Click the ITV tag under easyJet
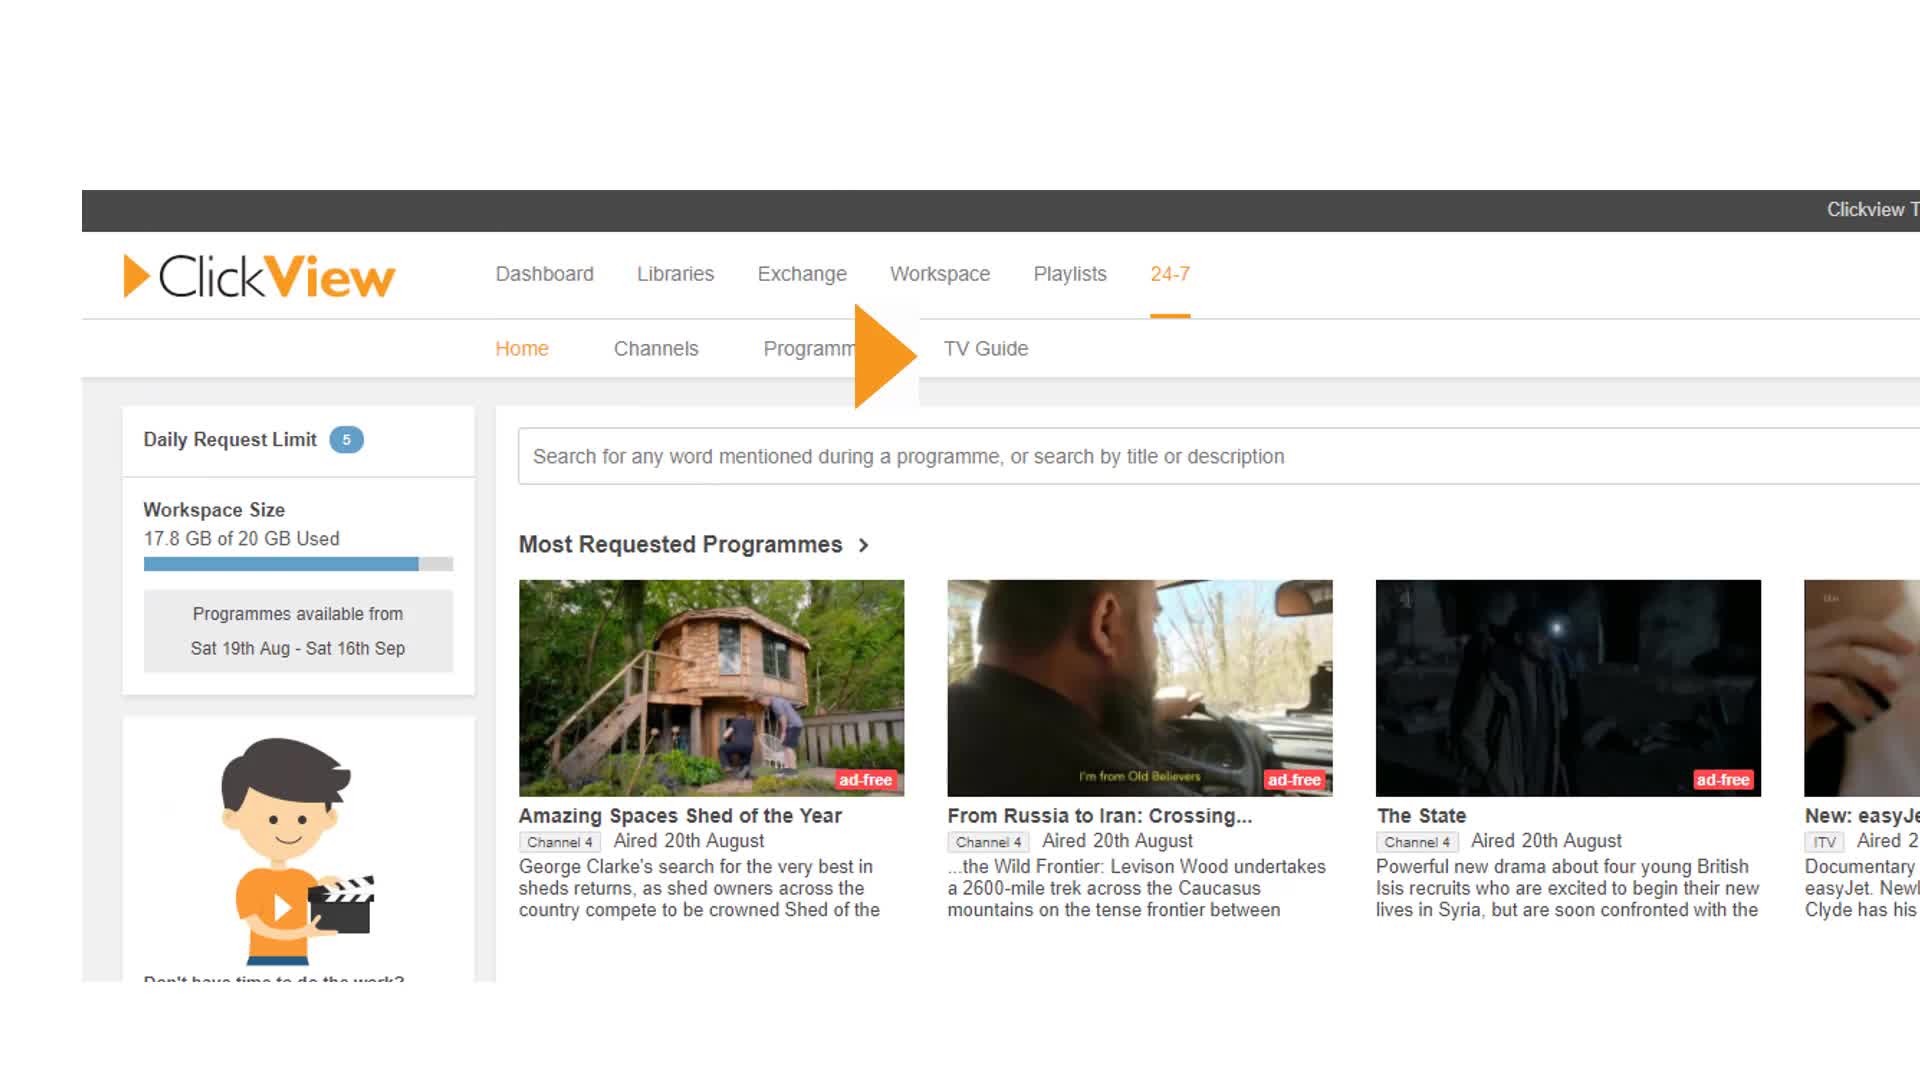This screenshot has height=1080, width=1920. coord(1825,842)
